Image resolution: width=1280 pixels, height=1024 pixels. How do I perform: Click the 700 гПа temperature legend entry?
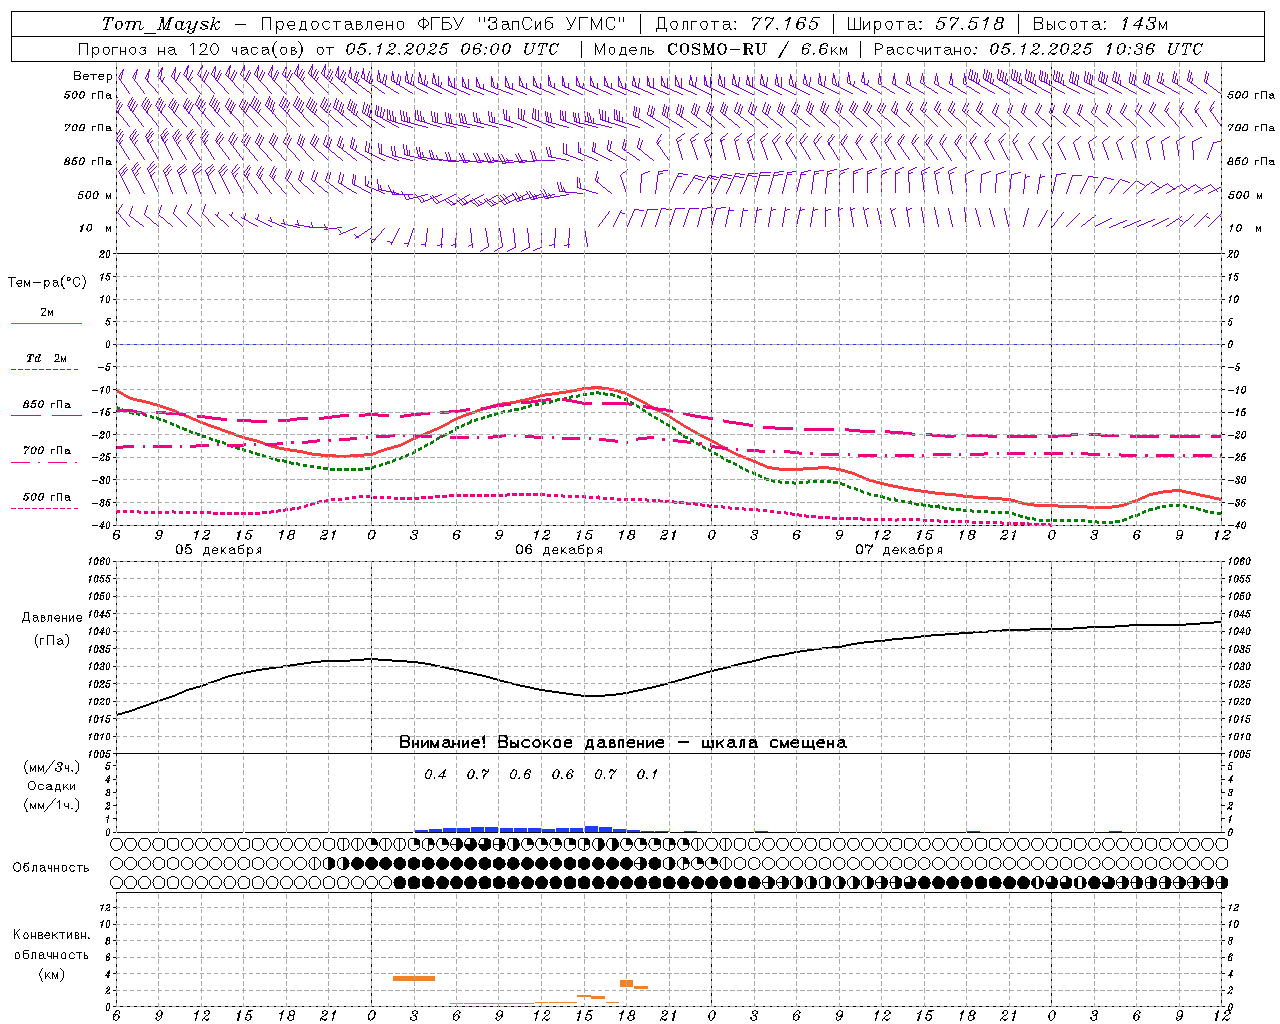(x=46, y=451)
